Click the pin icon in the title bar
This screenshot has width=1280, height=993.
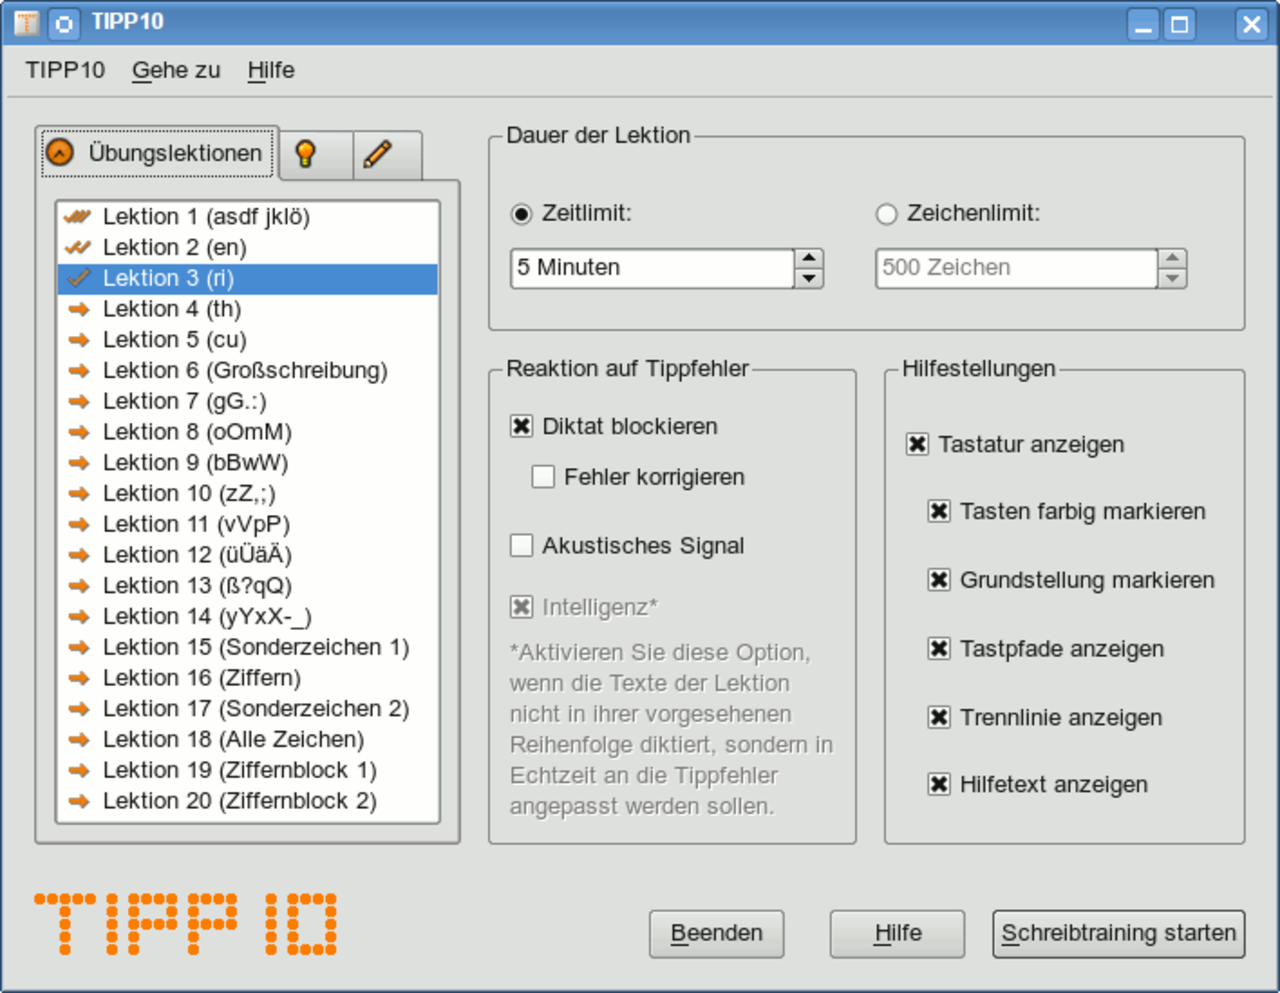(x=65, y=22)
